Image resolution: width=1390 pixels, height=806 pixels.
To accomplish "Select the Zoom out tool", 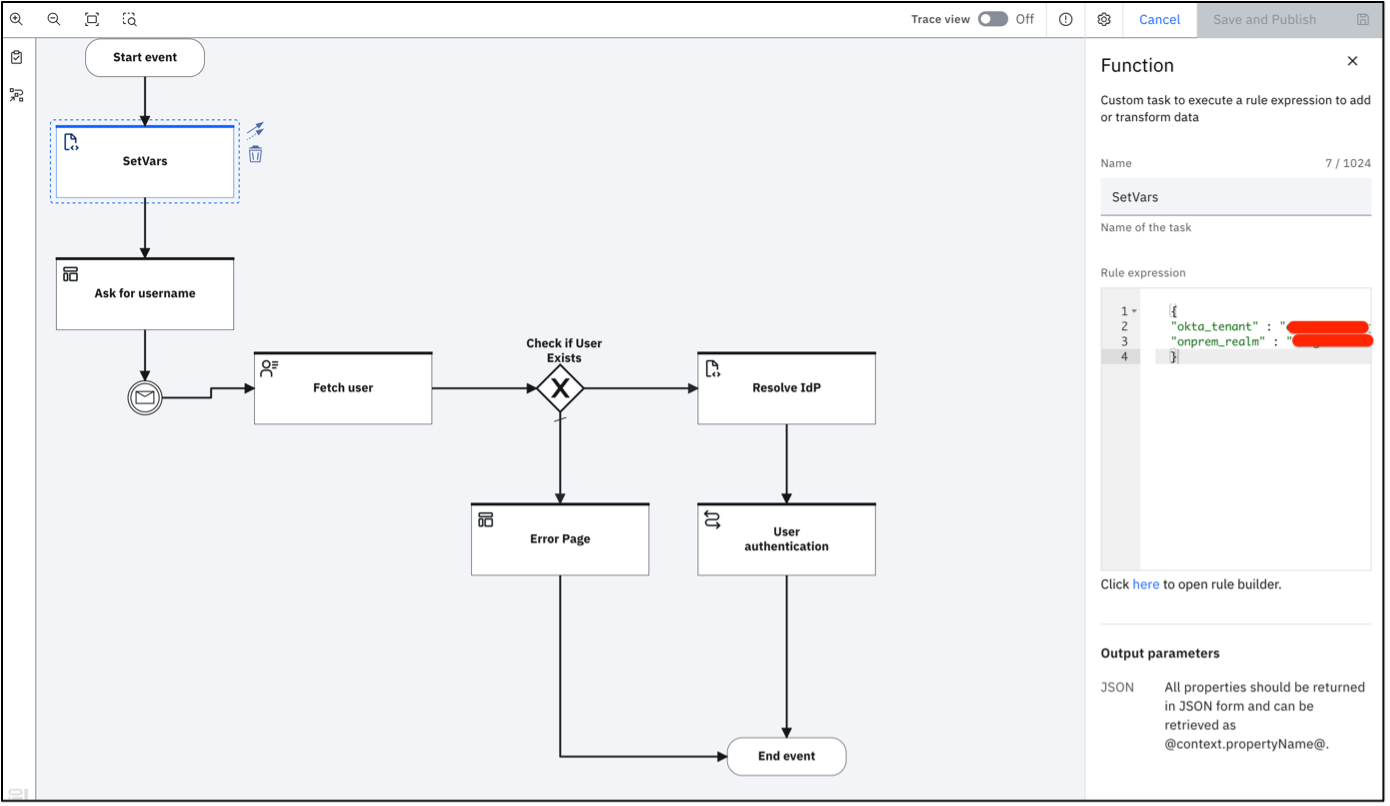I will tap(54, 18).
